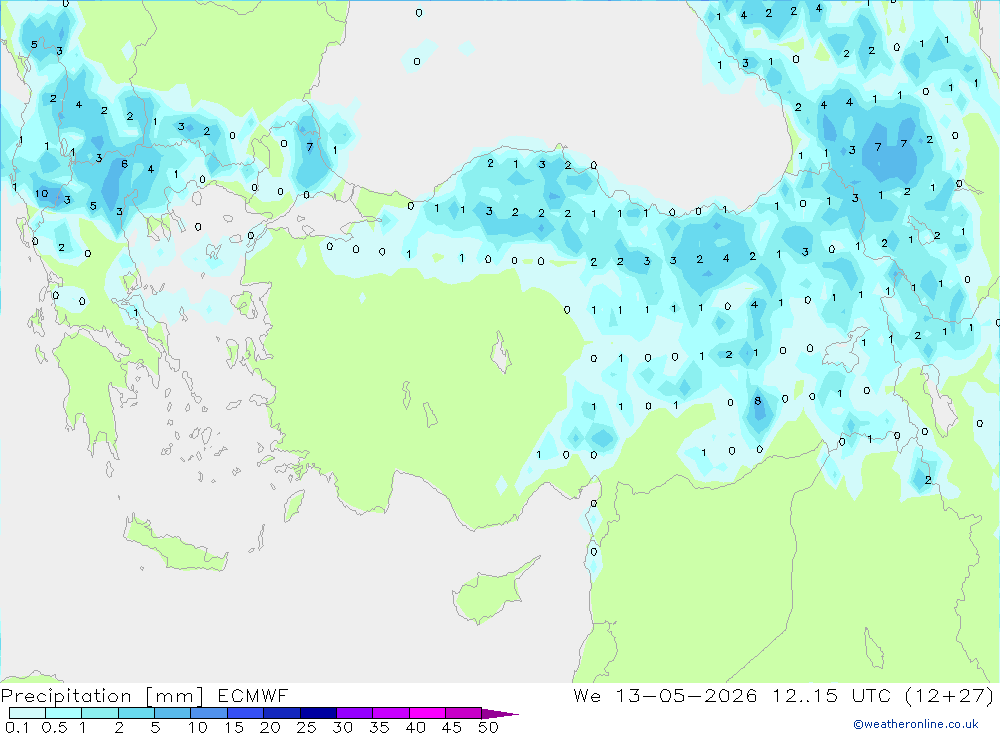Click the '12..15 UTC' time range
This screenshot has width=1000, height=733.
832,695
